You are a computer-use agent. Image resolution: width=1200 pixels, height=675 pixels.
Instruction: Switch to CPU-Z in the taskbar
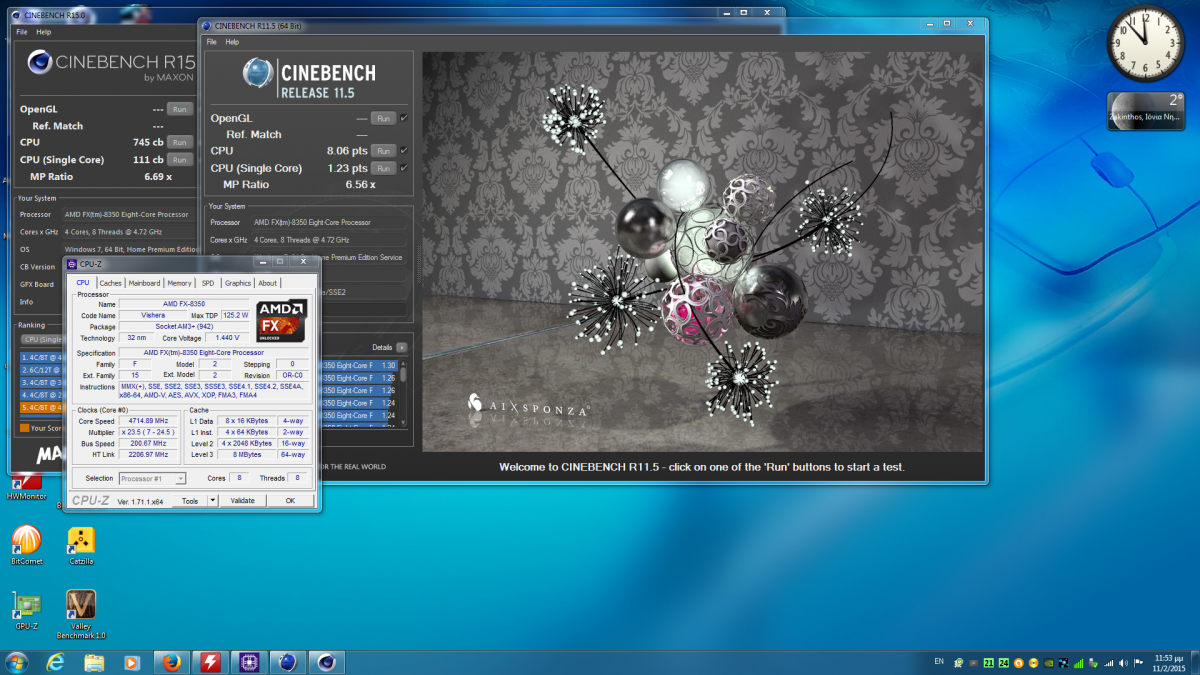248,662
